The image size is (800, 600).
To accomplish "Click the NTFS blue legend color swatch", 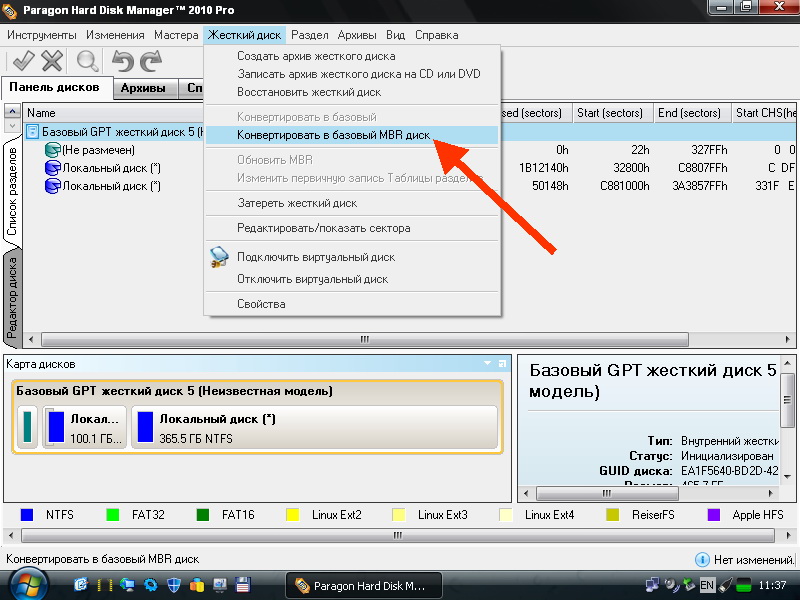I will coord(27,515).
